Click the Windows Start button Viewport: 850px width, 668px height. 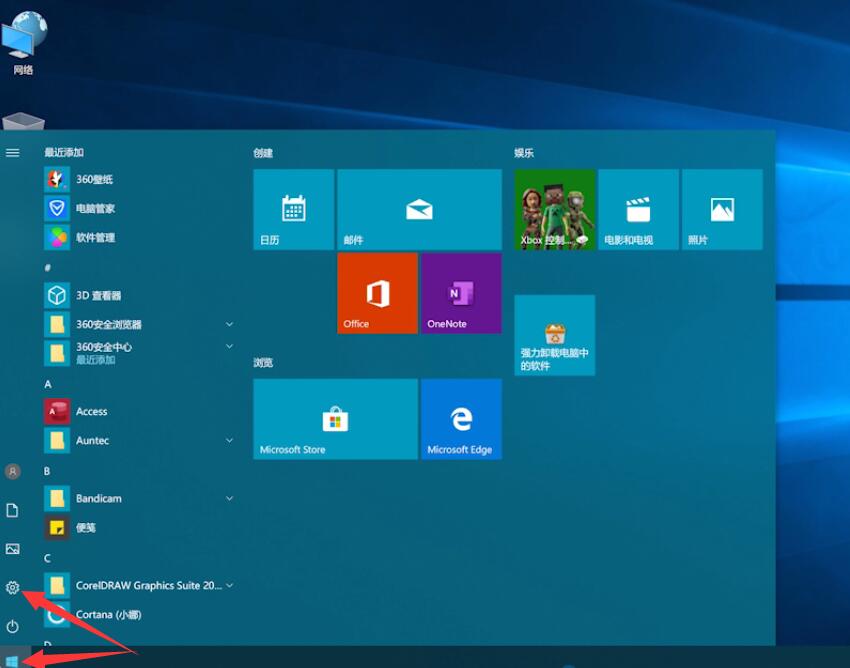click(12, 660)
